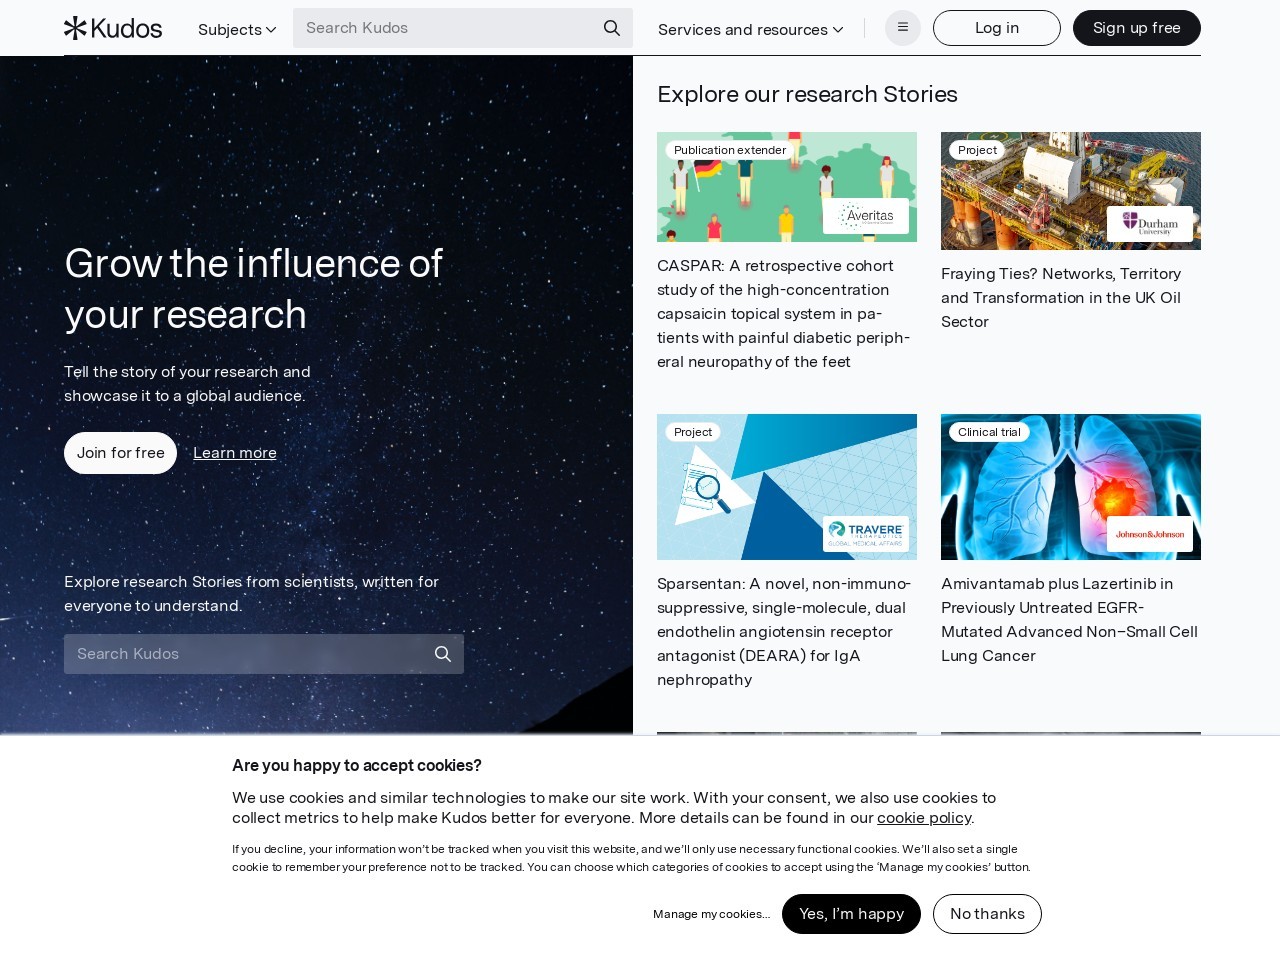Open the hamburger menu icon

coord(903,28)
